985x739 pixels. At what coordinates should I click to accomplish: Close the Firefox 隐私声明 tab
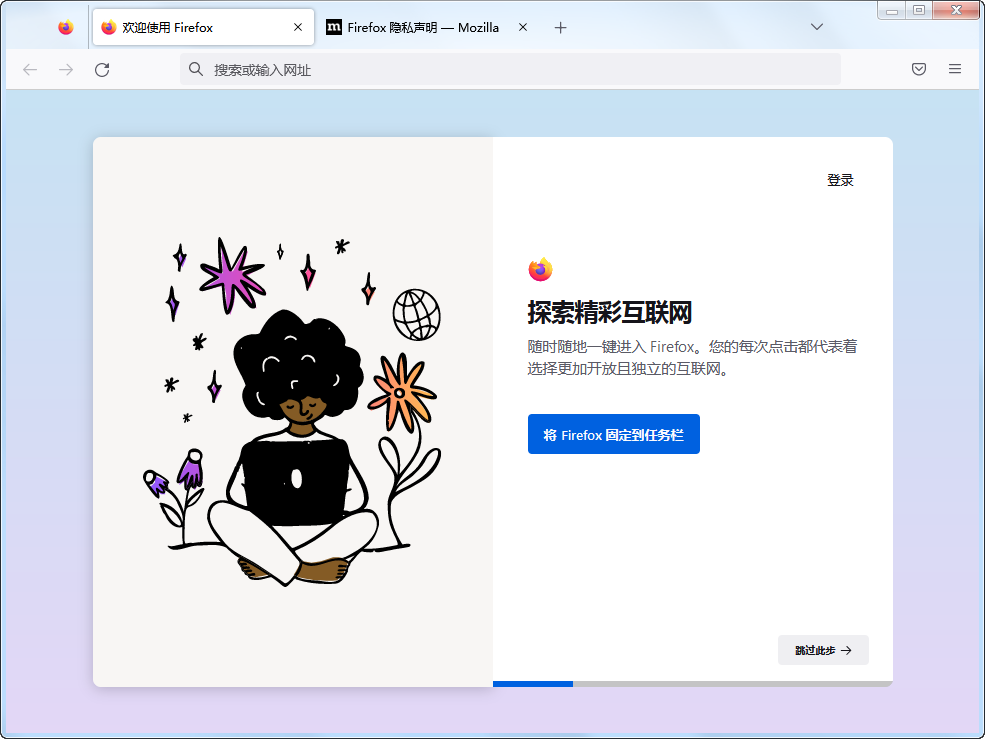point(521,28)
